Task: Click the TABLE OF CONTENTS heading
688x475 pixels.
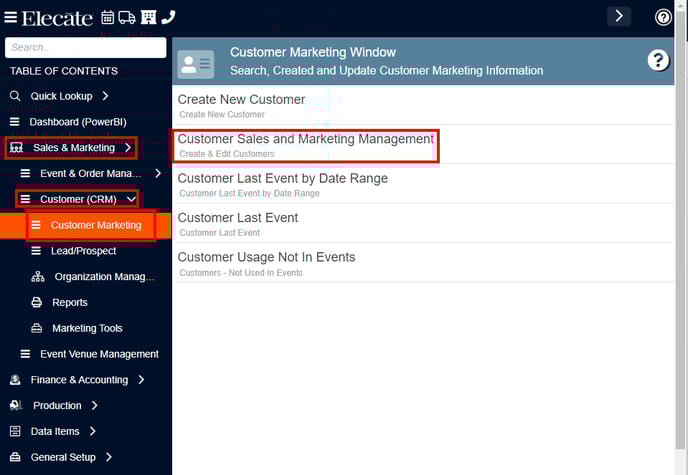Action: (x=64, y=71)
